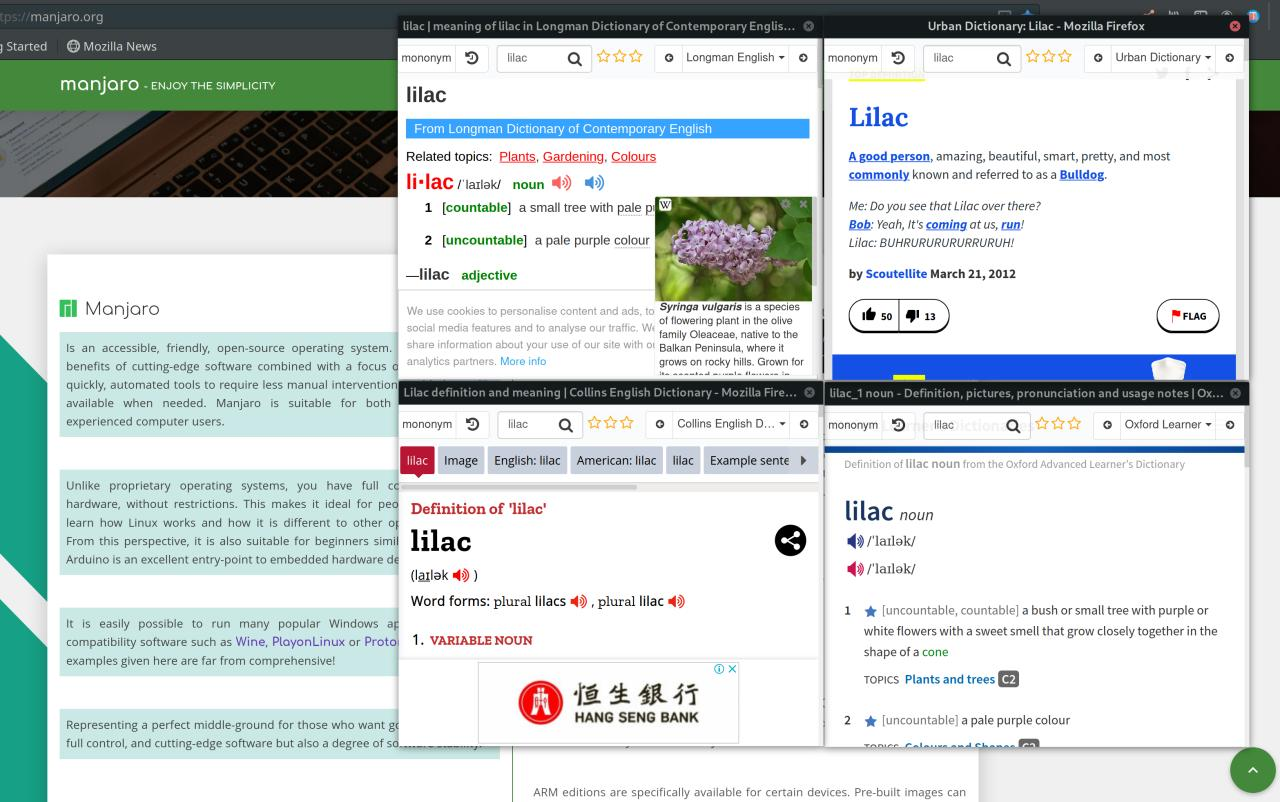
Task: Play pronunciation of lilac in Longman entry
Action: pos(561,183)
